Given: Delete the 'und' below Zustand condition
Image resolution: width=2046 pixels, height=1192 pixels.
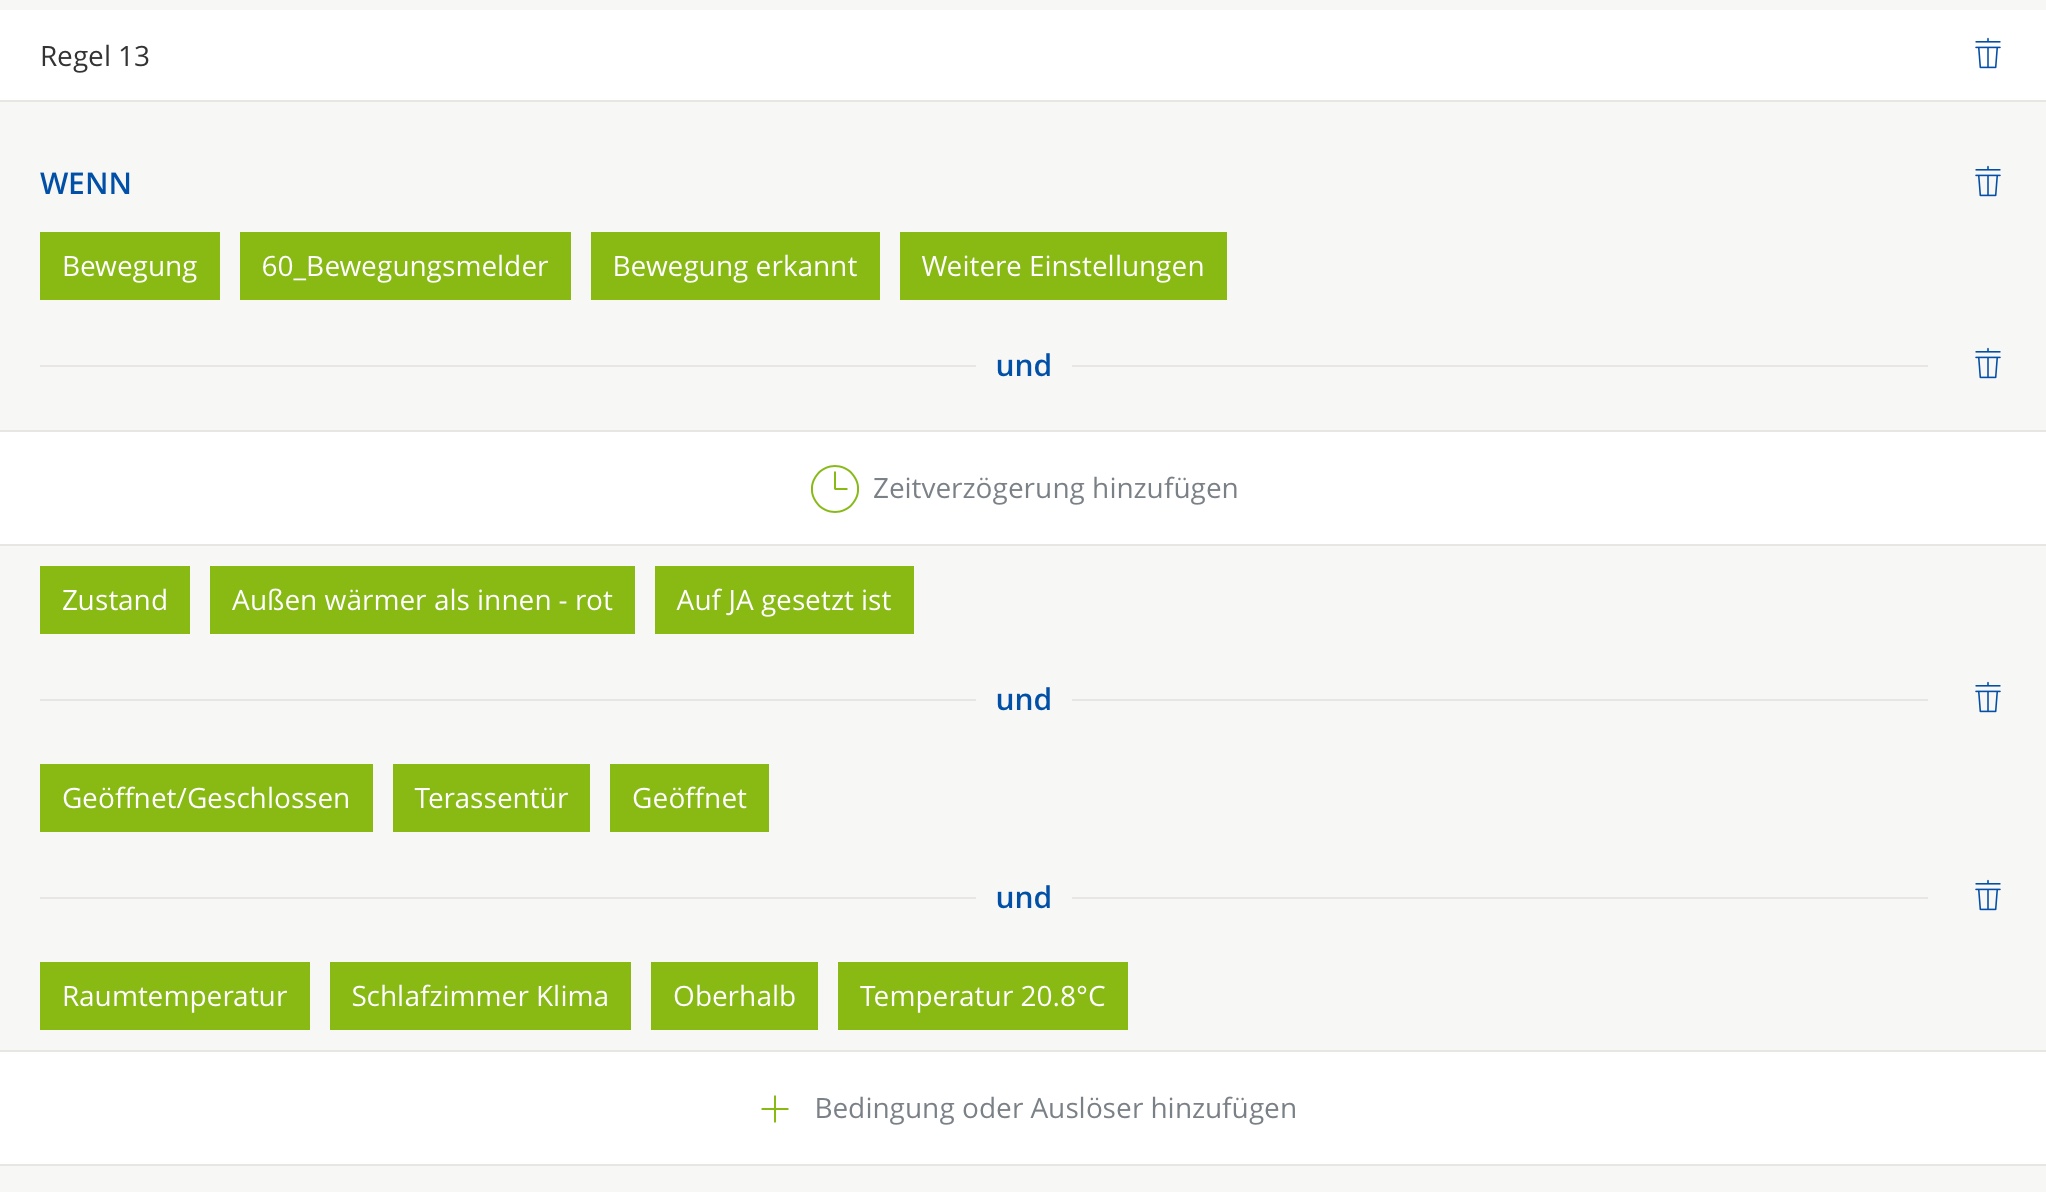Looking at the screenshot, I should coord(1987,698).
